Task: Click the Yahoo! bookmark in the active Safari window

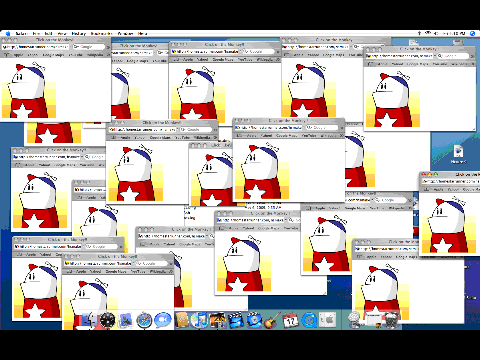Action: click(x=453, y=189)
